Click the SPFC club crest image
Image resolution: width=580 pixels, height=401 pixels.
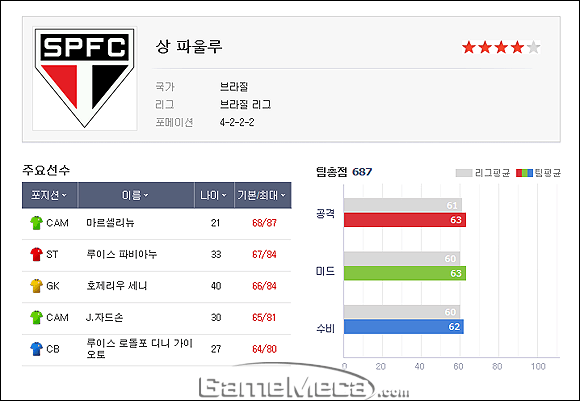tap(85, 78)
